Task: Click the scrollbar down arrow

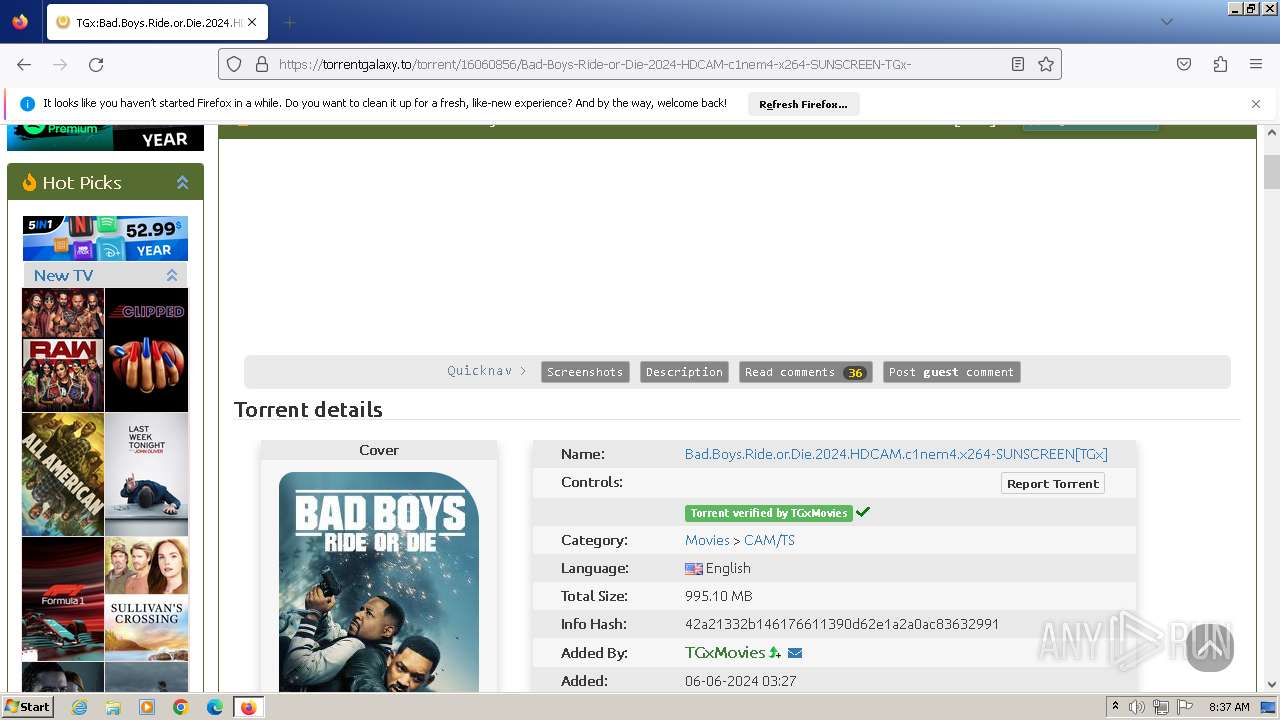Action: click(1272, 685)
